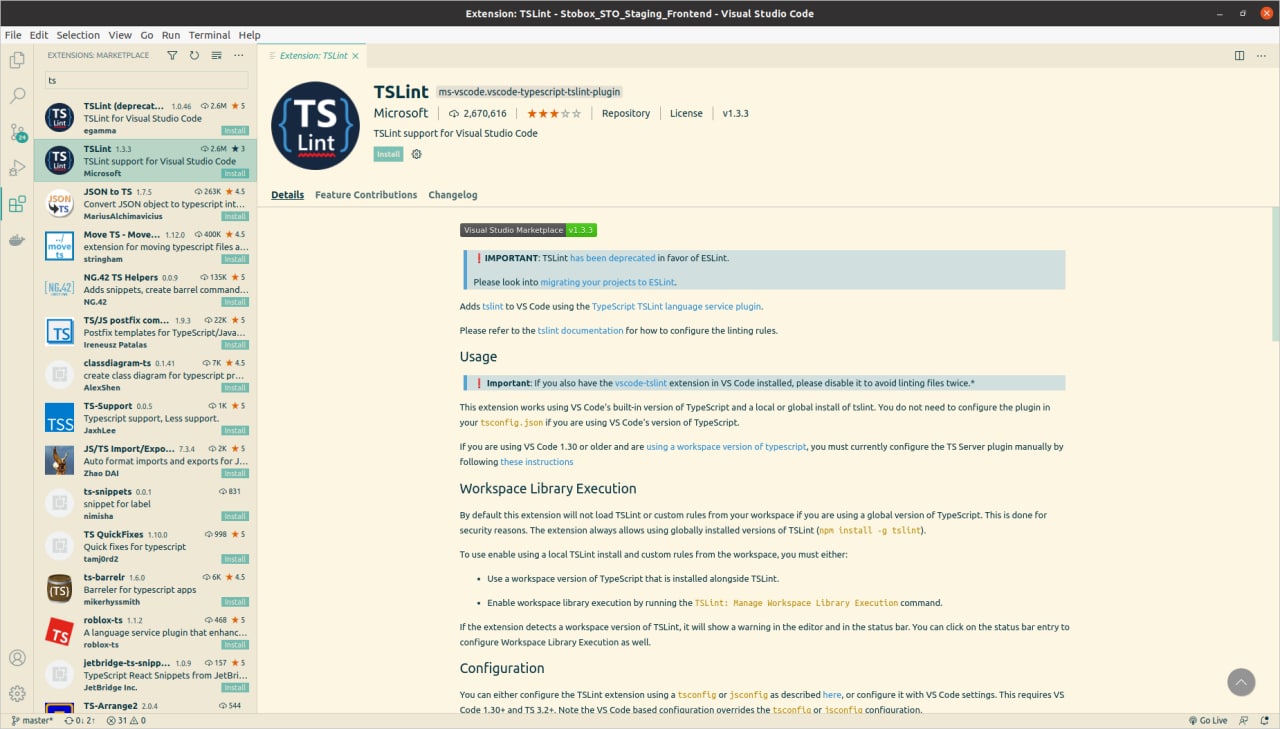Install classdiagram-ts by AlexShen
The image size is (1280, 729).
235,388
